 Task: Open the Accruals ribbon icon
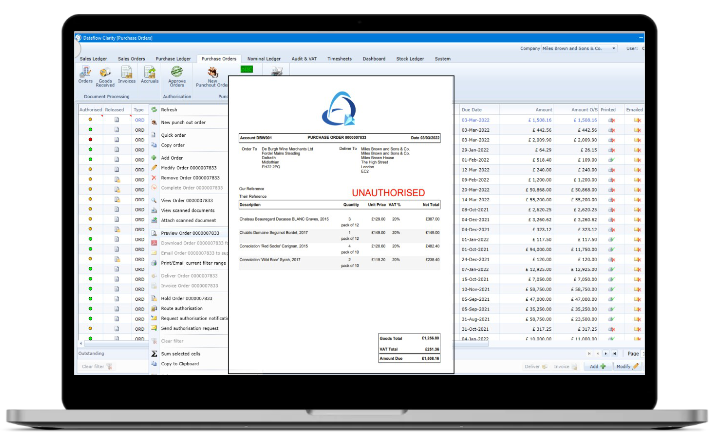[x=150, y=75]
